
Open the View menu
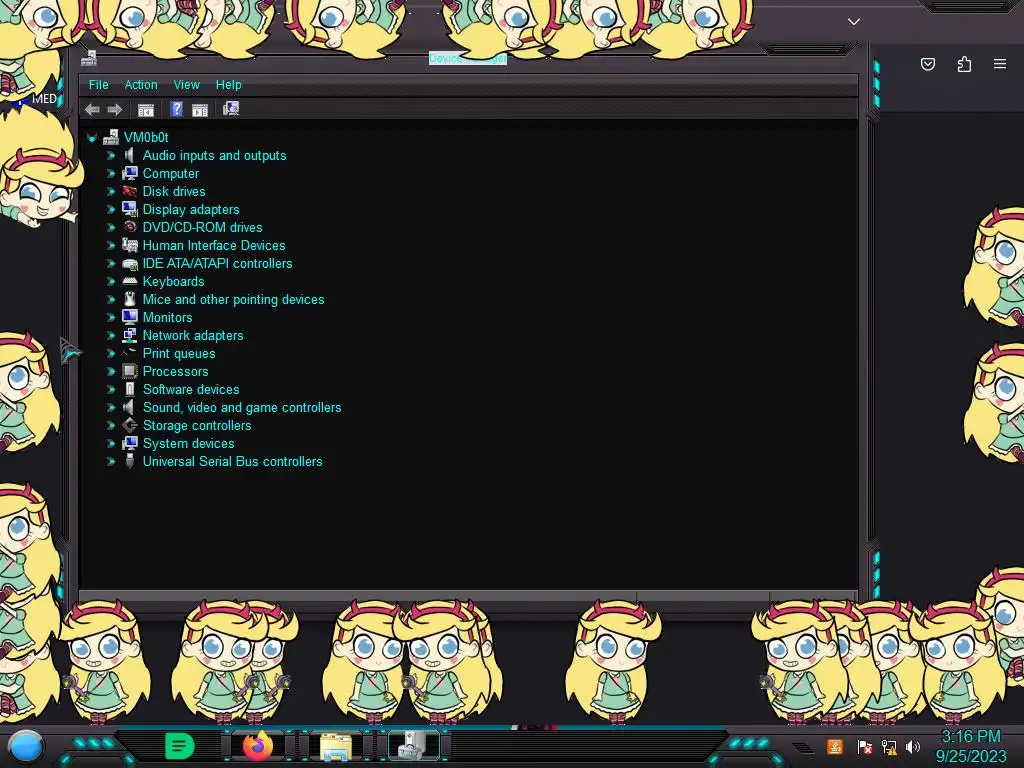(x=187, y=84)
